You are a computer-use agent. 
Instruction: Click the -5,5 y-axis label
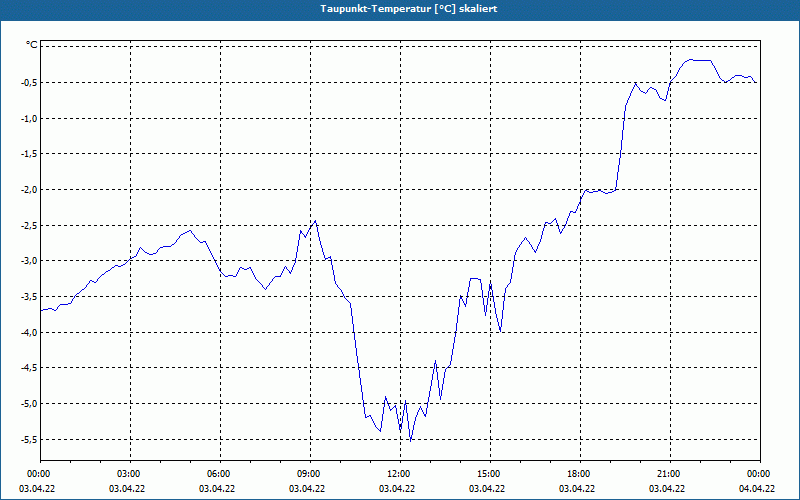tap(29, 439)
